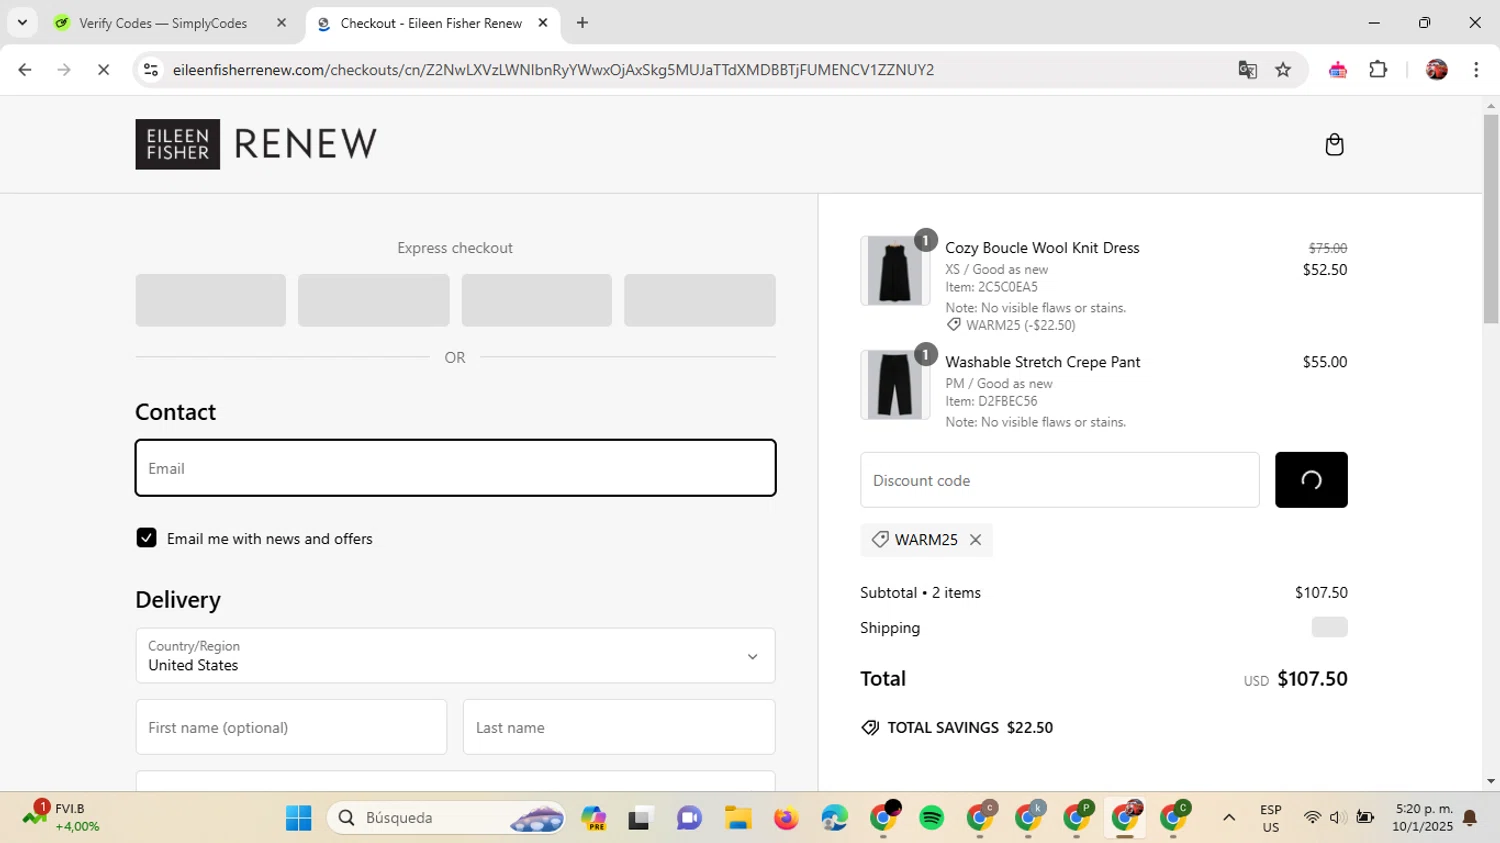Click the $55.00 price for Crepe Pant
The height and width of the screenshot is (843, 1500).
[1325, 362]
